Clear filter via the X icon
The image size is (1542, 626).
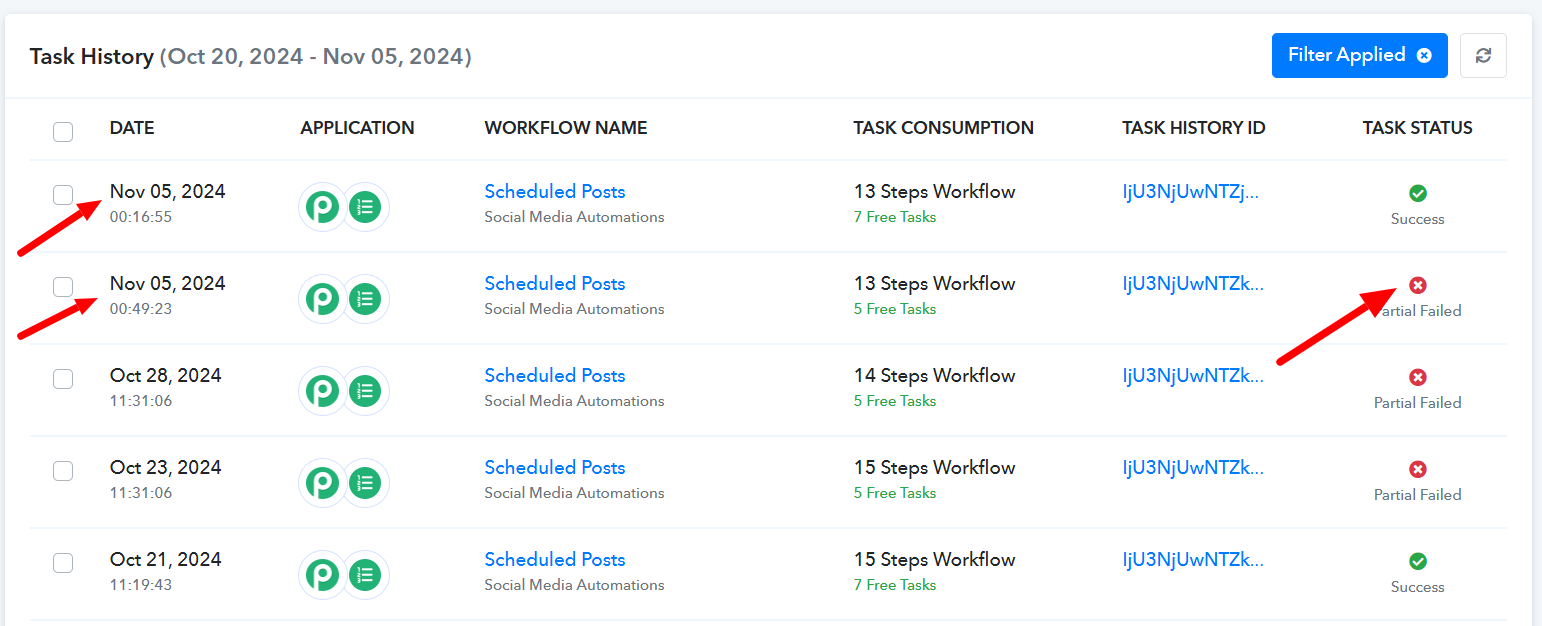tap(1424, 56)
